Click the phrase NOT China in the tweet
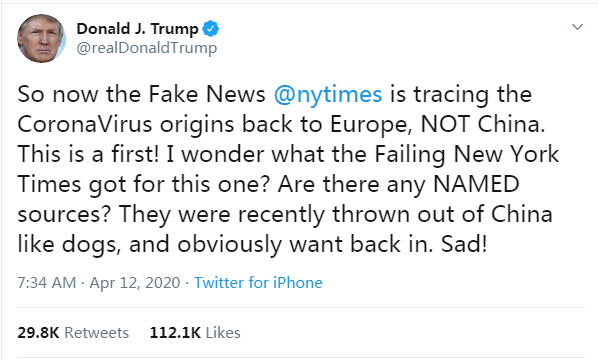This screenshot has width=598, height=360. tap(482, 124)
